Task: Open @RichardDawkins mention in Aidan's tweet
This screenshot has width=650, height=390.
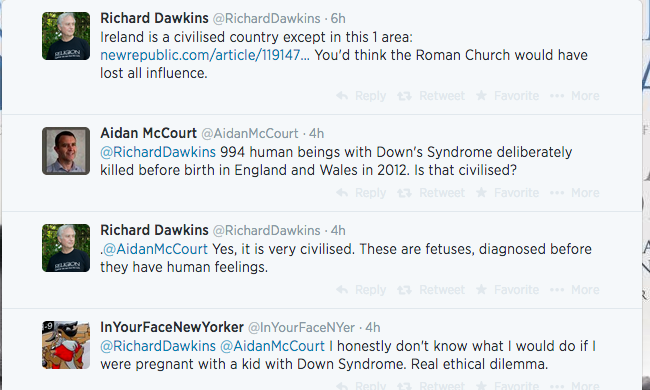Action: click(x=158, y=152)
